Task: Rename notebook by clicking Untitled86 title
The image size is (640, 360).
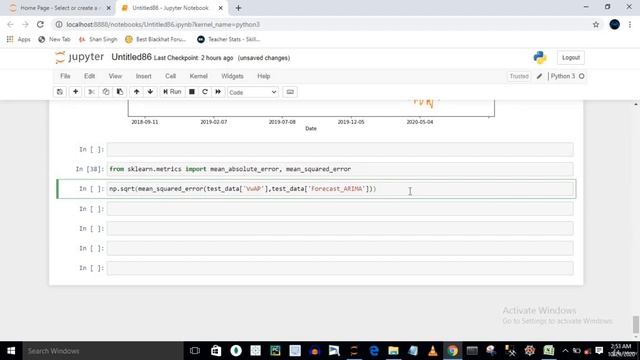Action: [131, 57]
